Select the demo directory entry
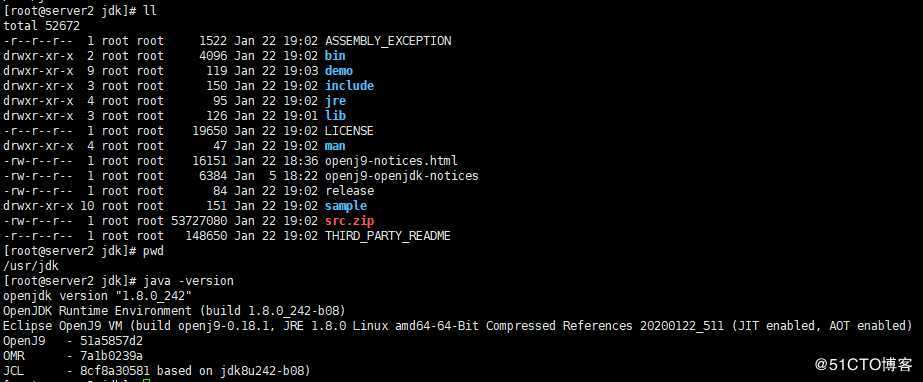This screenshot has width=923, height=382. 339,71
